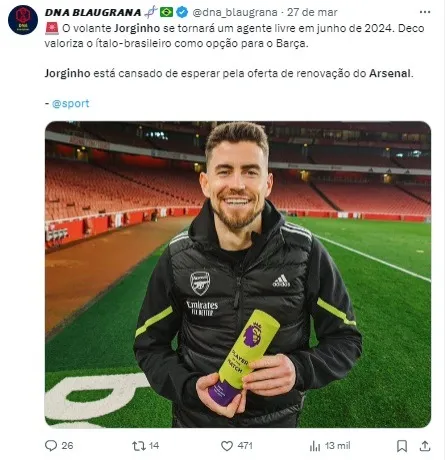Open the three-dot more options menu

[425, 12]
